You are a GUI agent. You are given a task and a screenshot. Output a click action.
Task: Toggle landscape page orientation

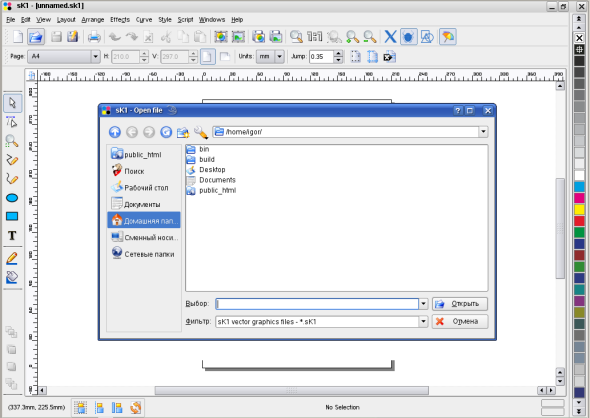(x=225, y=57)
